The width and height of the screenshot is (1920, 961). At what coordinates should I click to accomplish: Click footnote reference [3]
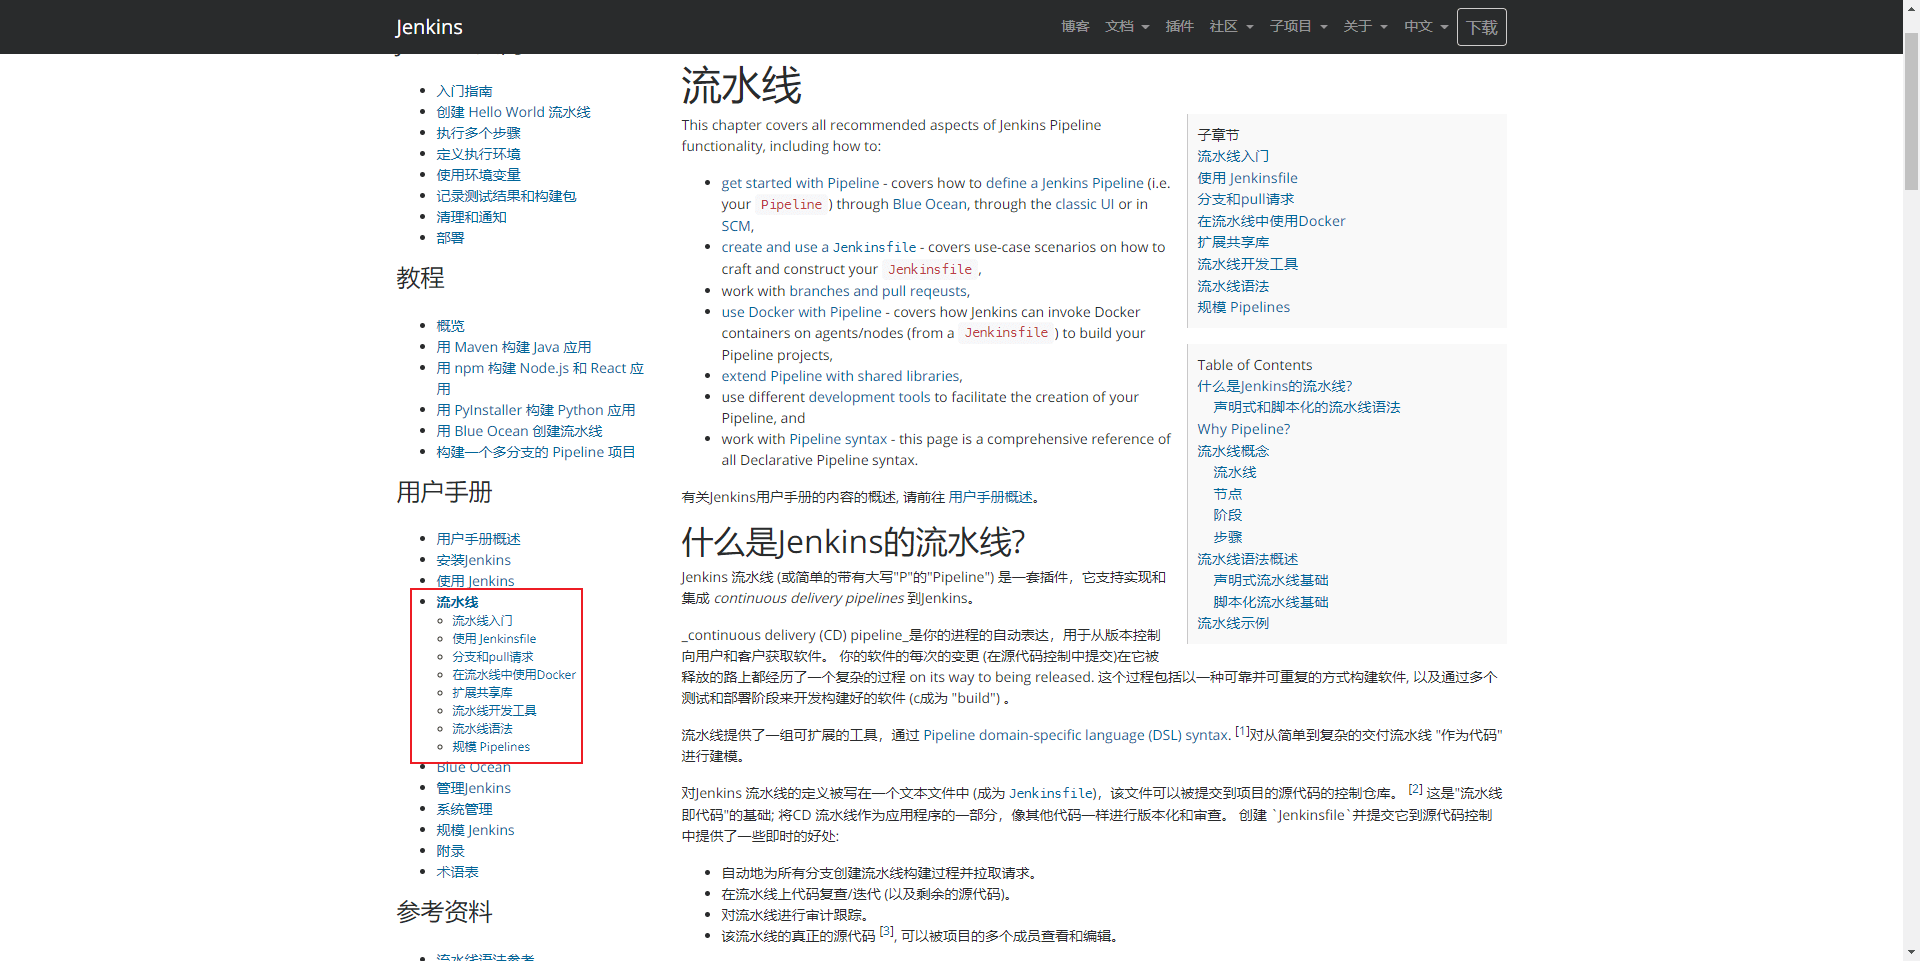click(x=887, y=932)
